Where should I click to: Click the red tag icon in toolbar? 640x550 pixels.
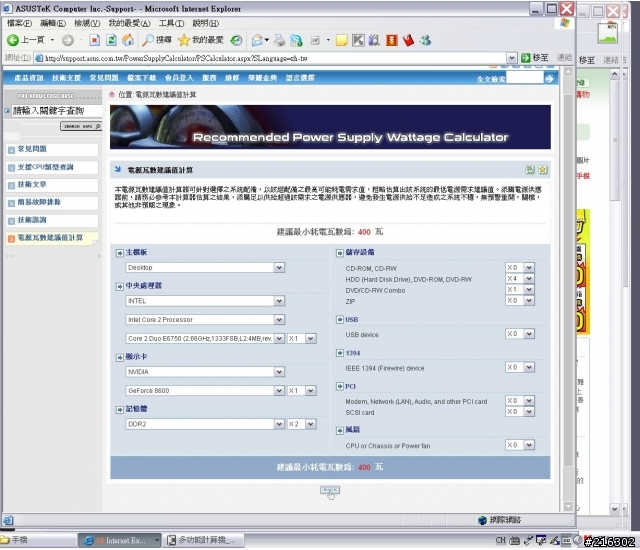[x=408, y=40]
